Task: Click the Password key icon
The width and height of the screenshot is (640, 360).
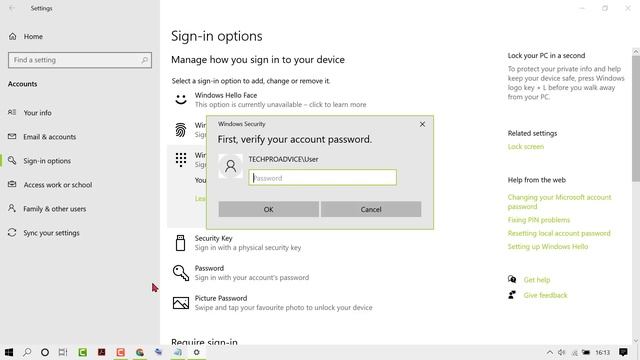Action: pos(181,273)
